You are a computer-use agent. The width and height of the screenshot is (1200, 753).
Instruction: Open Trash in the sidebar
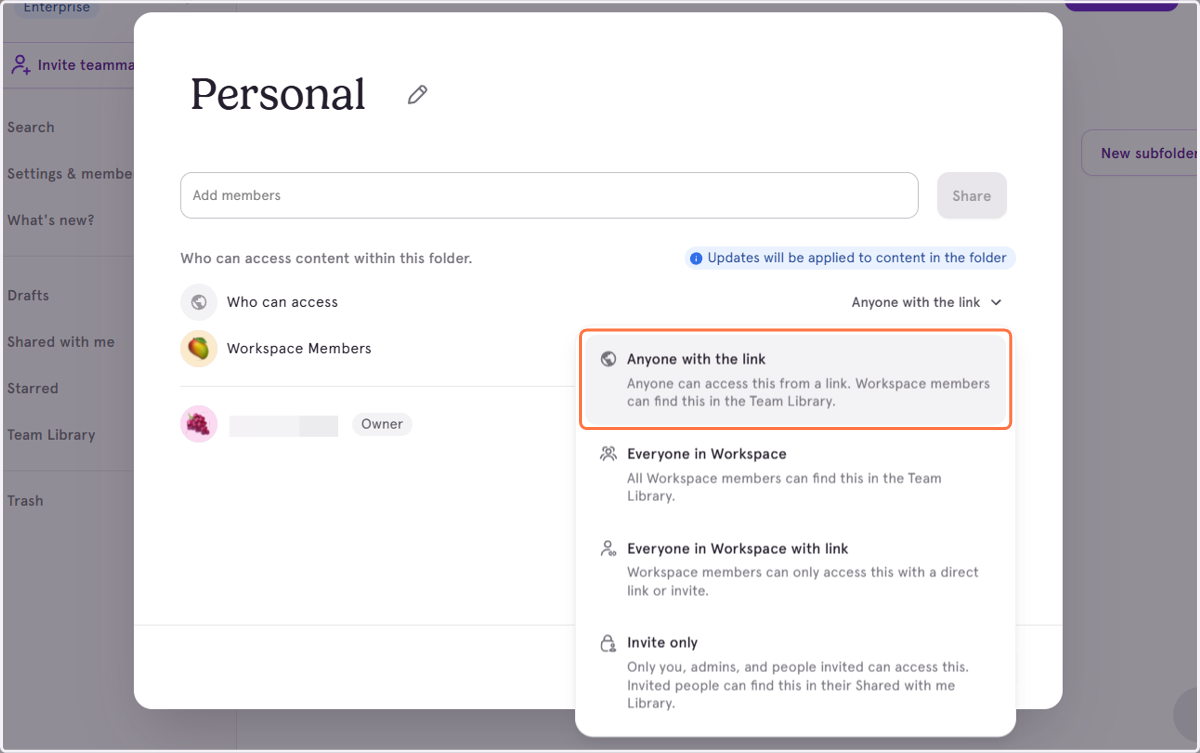[25, 501]
